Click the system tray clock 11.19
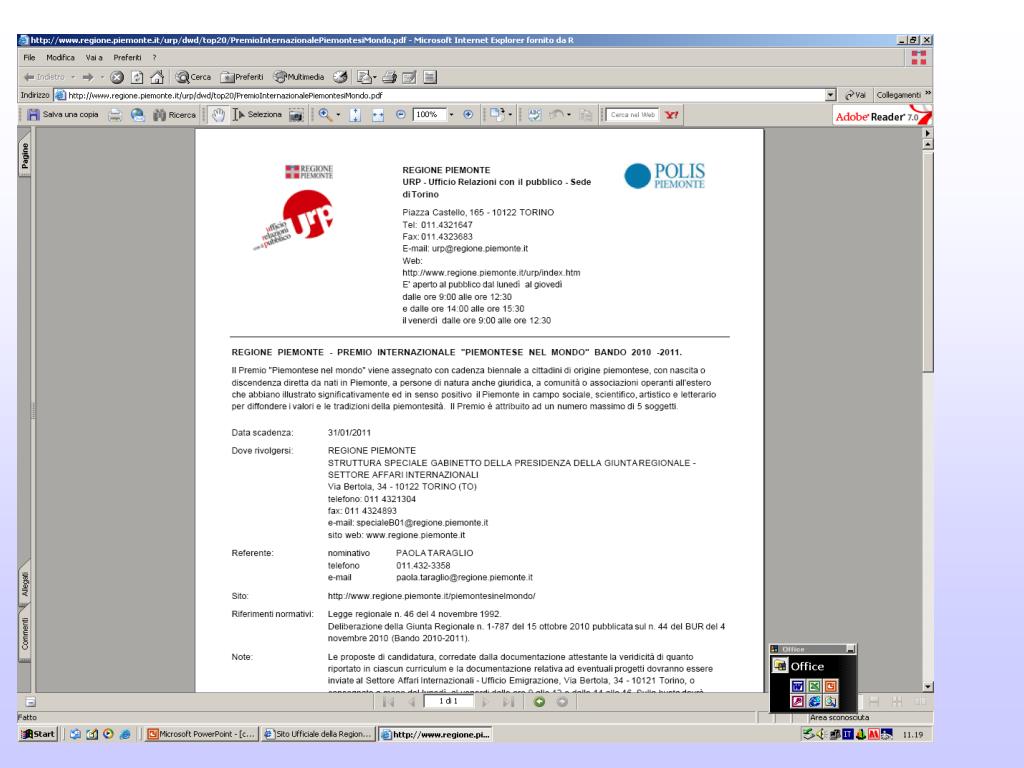This screenshot has width=1024, height=768. [x=912, y=735]
